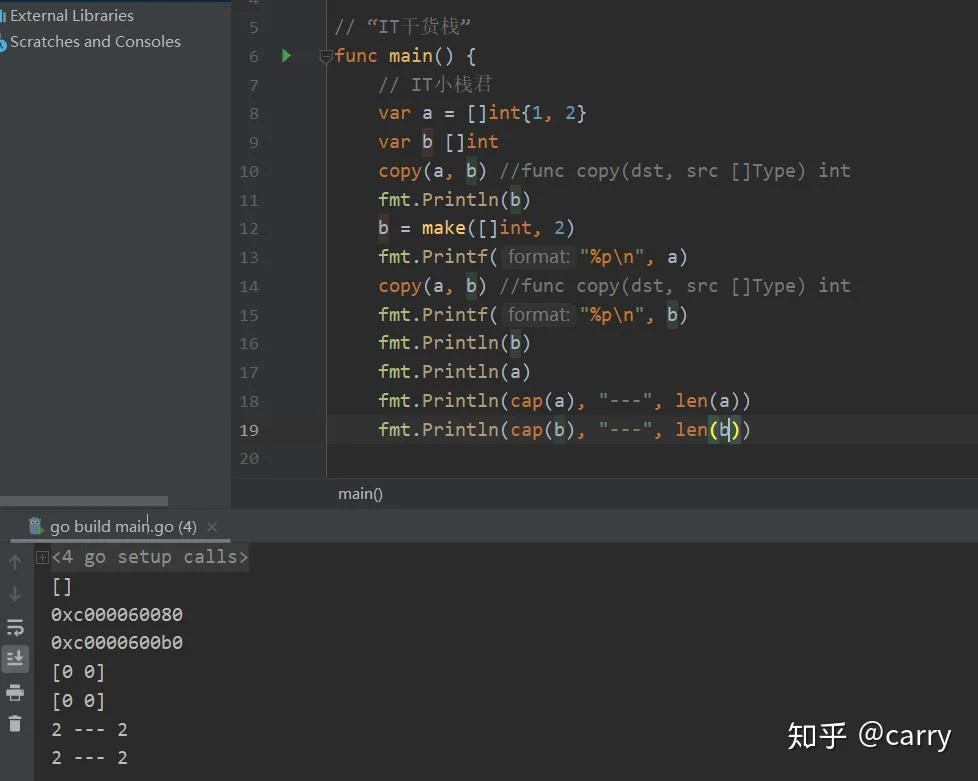The image size is (978, 781).
Task: Click the Scratches and Consoles icon
Action: pos(3,44)
